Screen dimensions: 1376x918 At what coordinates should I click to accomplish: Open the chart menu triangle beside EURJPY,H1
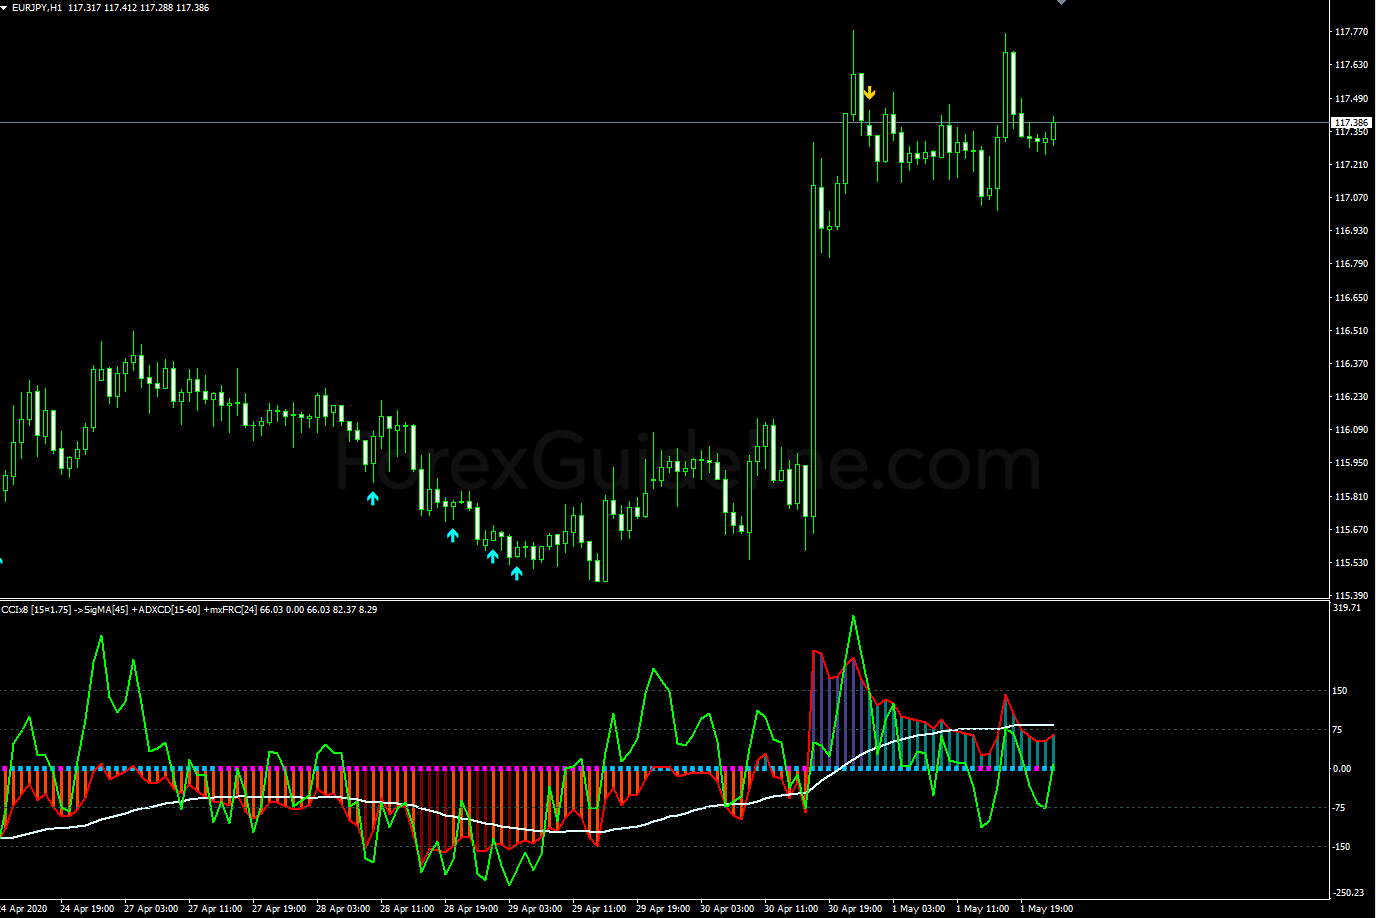coord(5,7)
